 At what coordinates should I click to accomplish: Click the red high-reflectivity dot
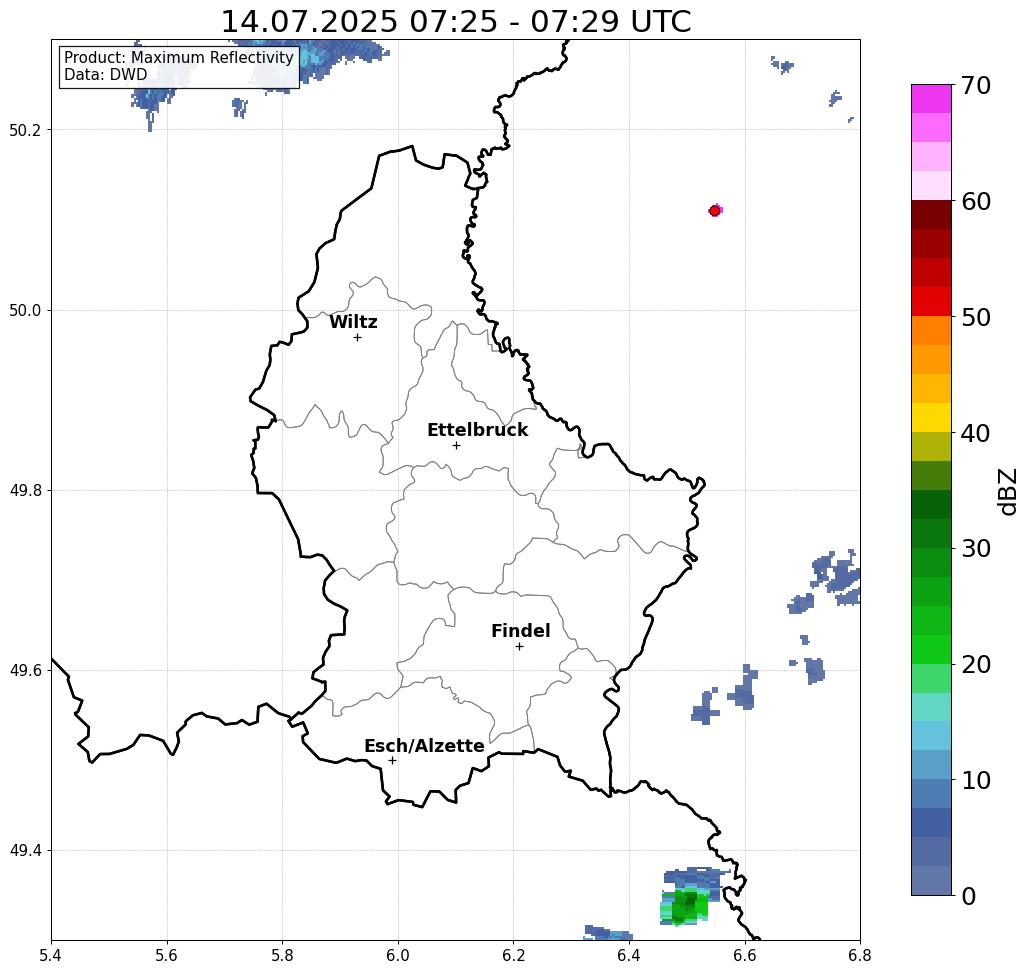point(715,211)
